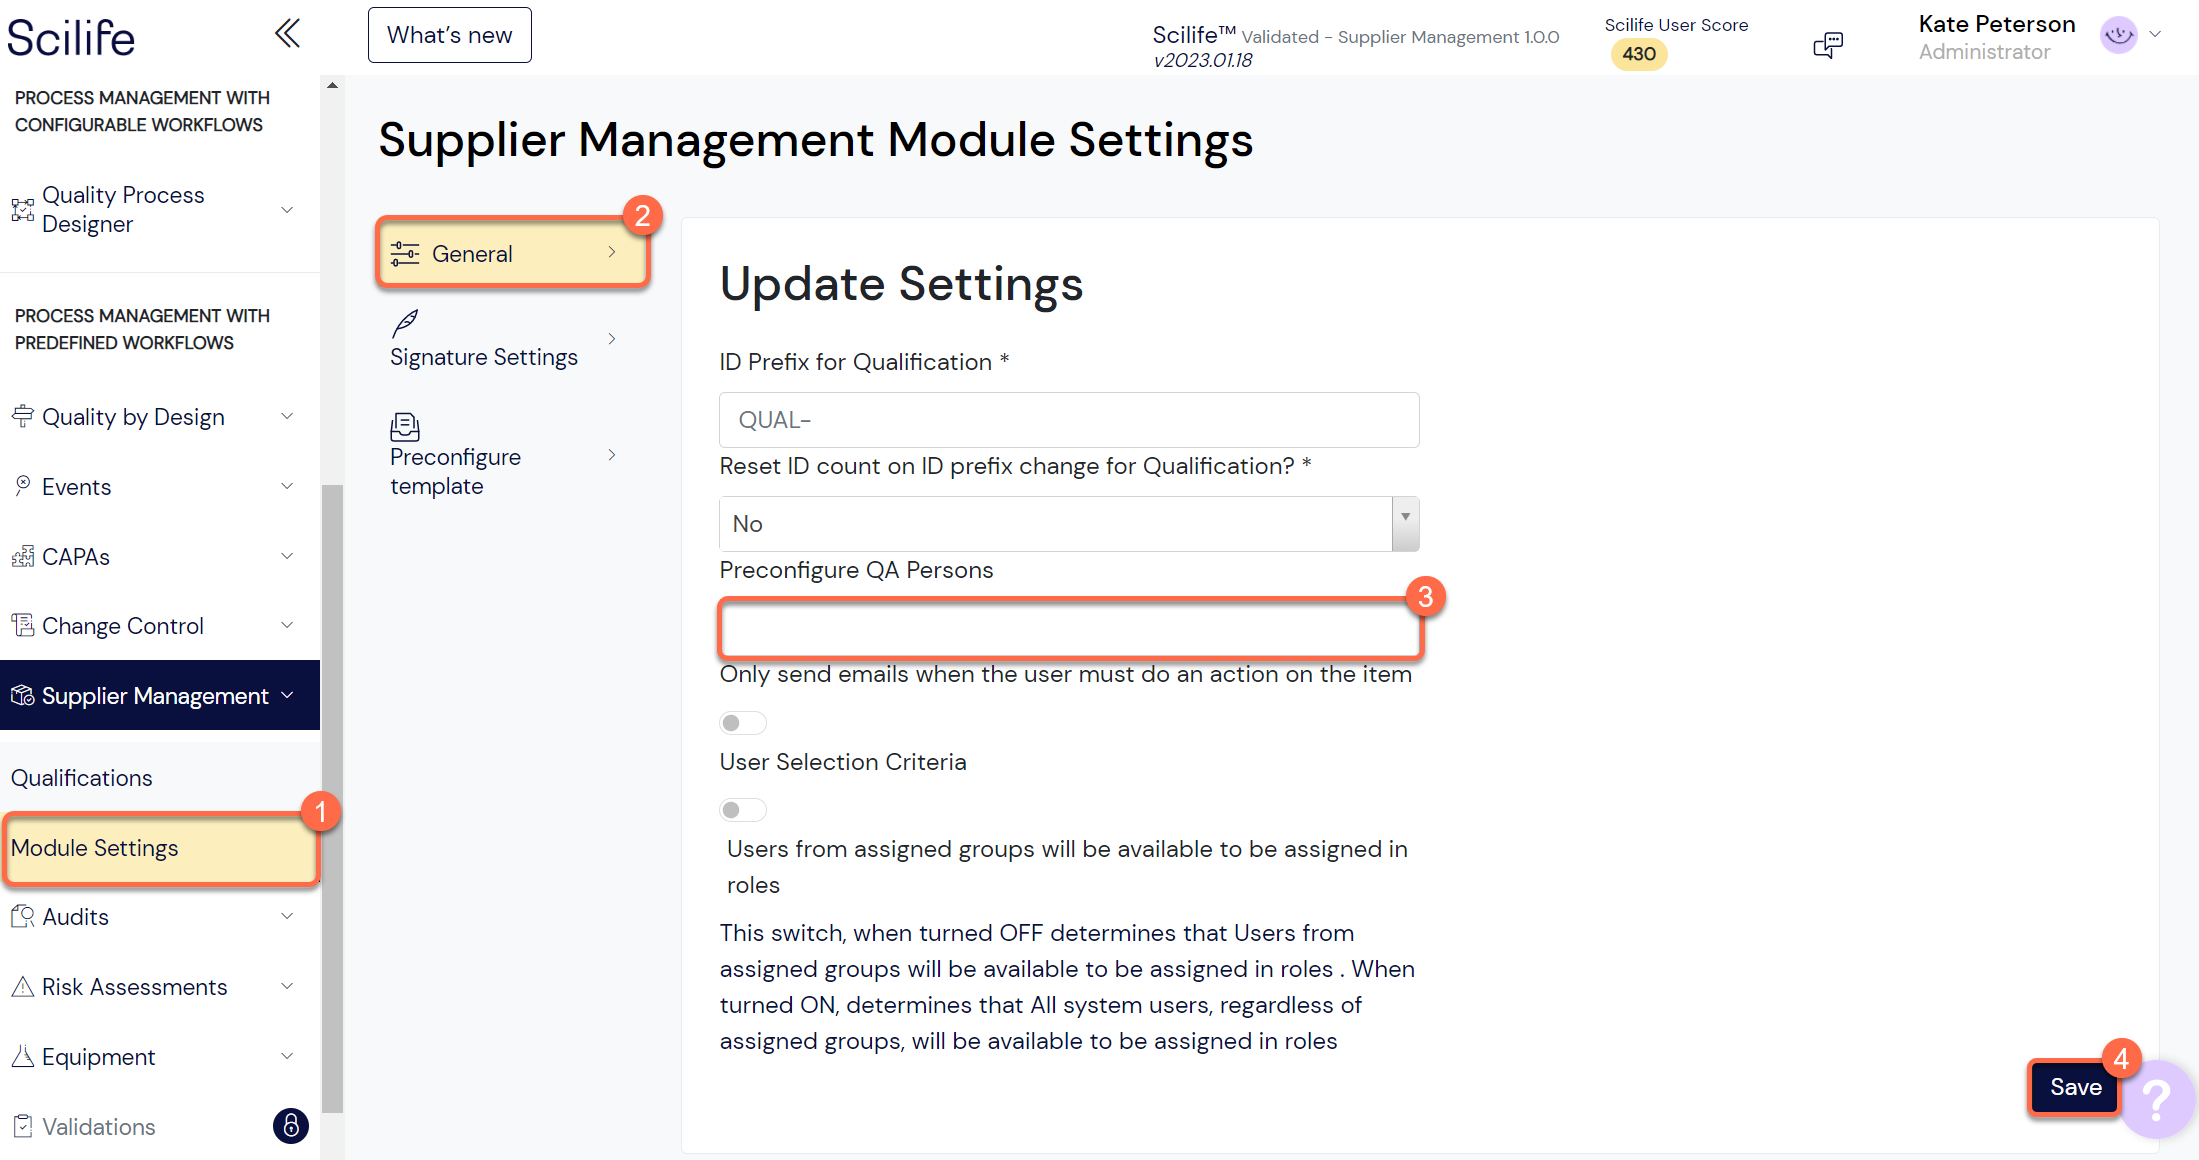Click the sidebar vertical scrollbar
Viewport: 2199px width, 1160px height.
tap(333, 798)
